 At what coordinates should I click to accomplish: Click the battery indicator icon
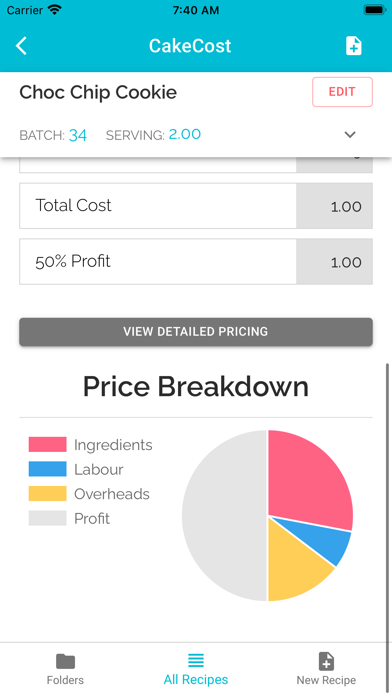pos(375,10)
